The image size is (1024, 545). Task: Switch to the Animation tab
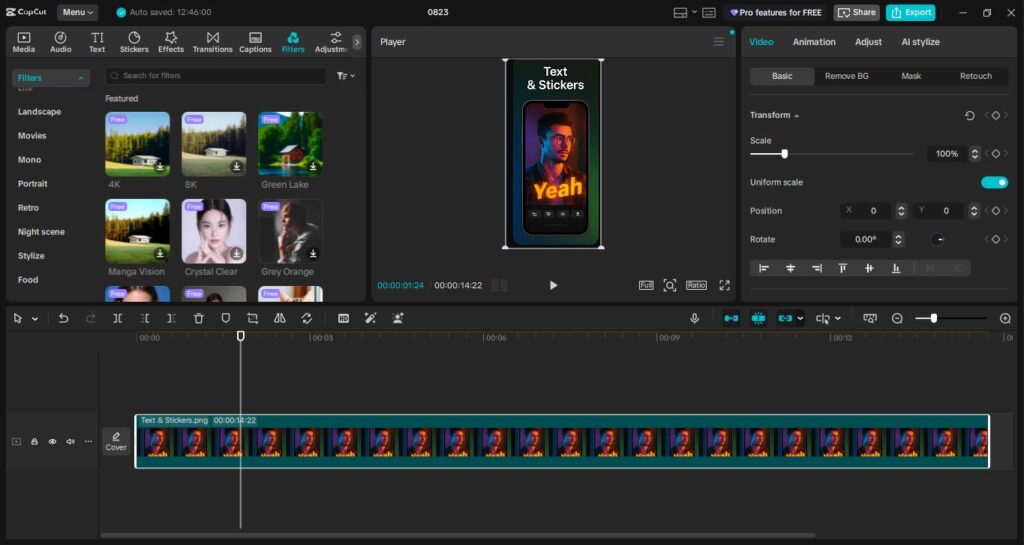coord(814,42)
